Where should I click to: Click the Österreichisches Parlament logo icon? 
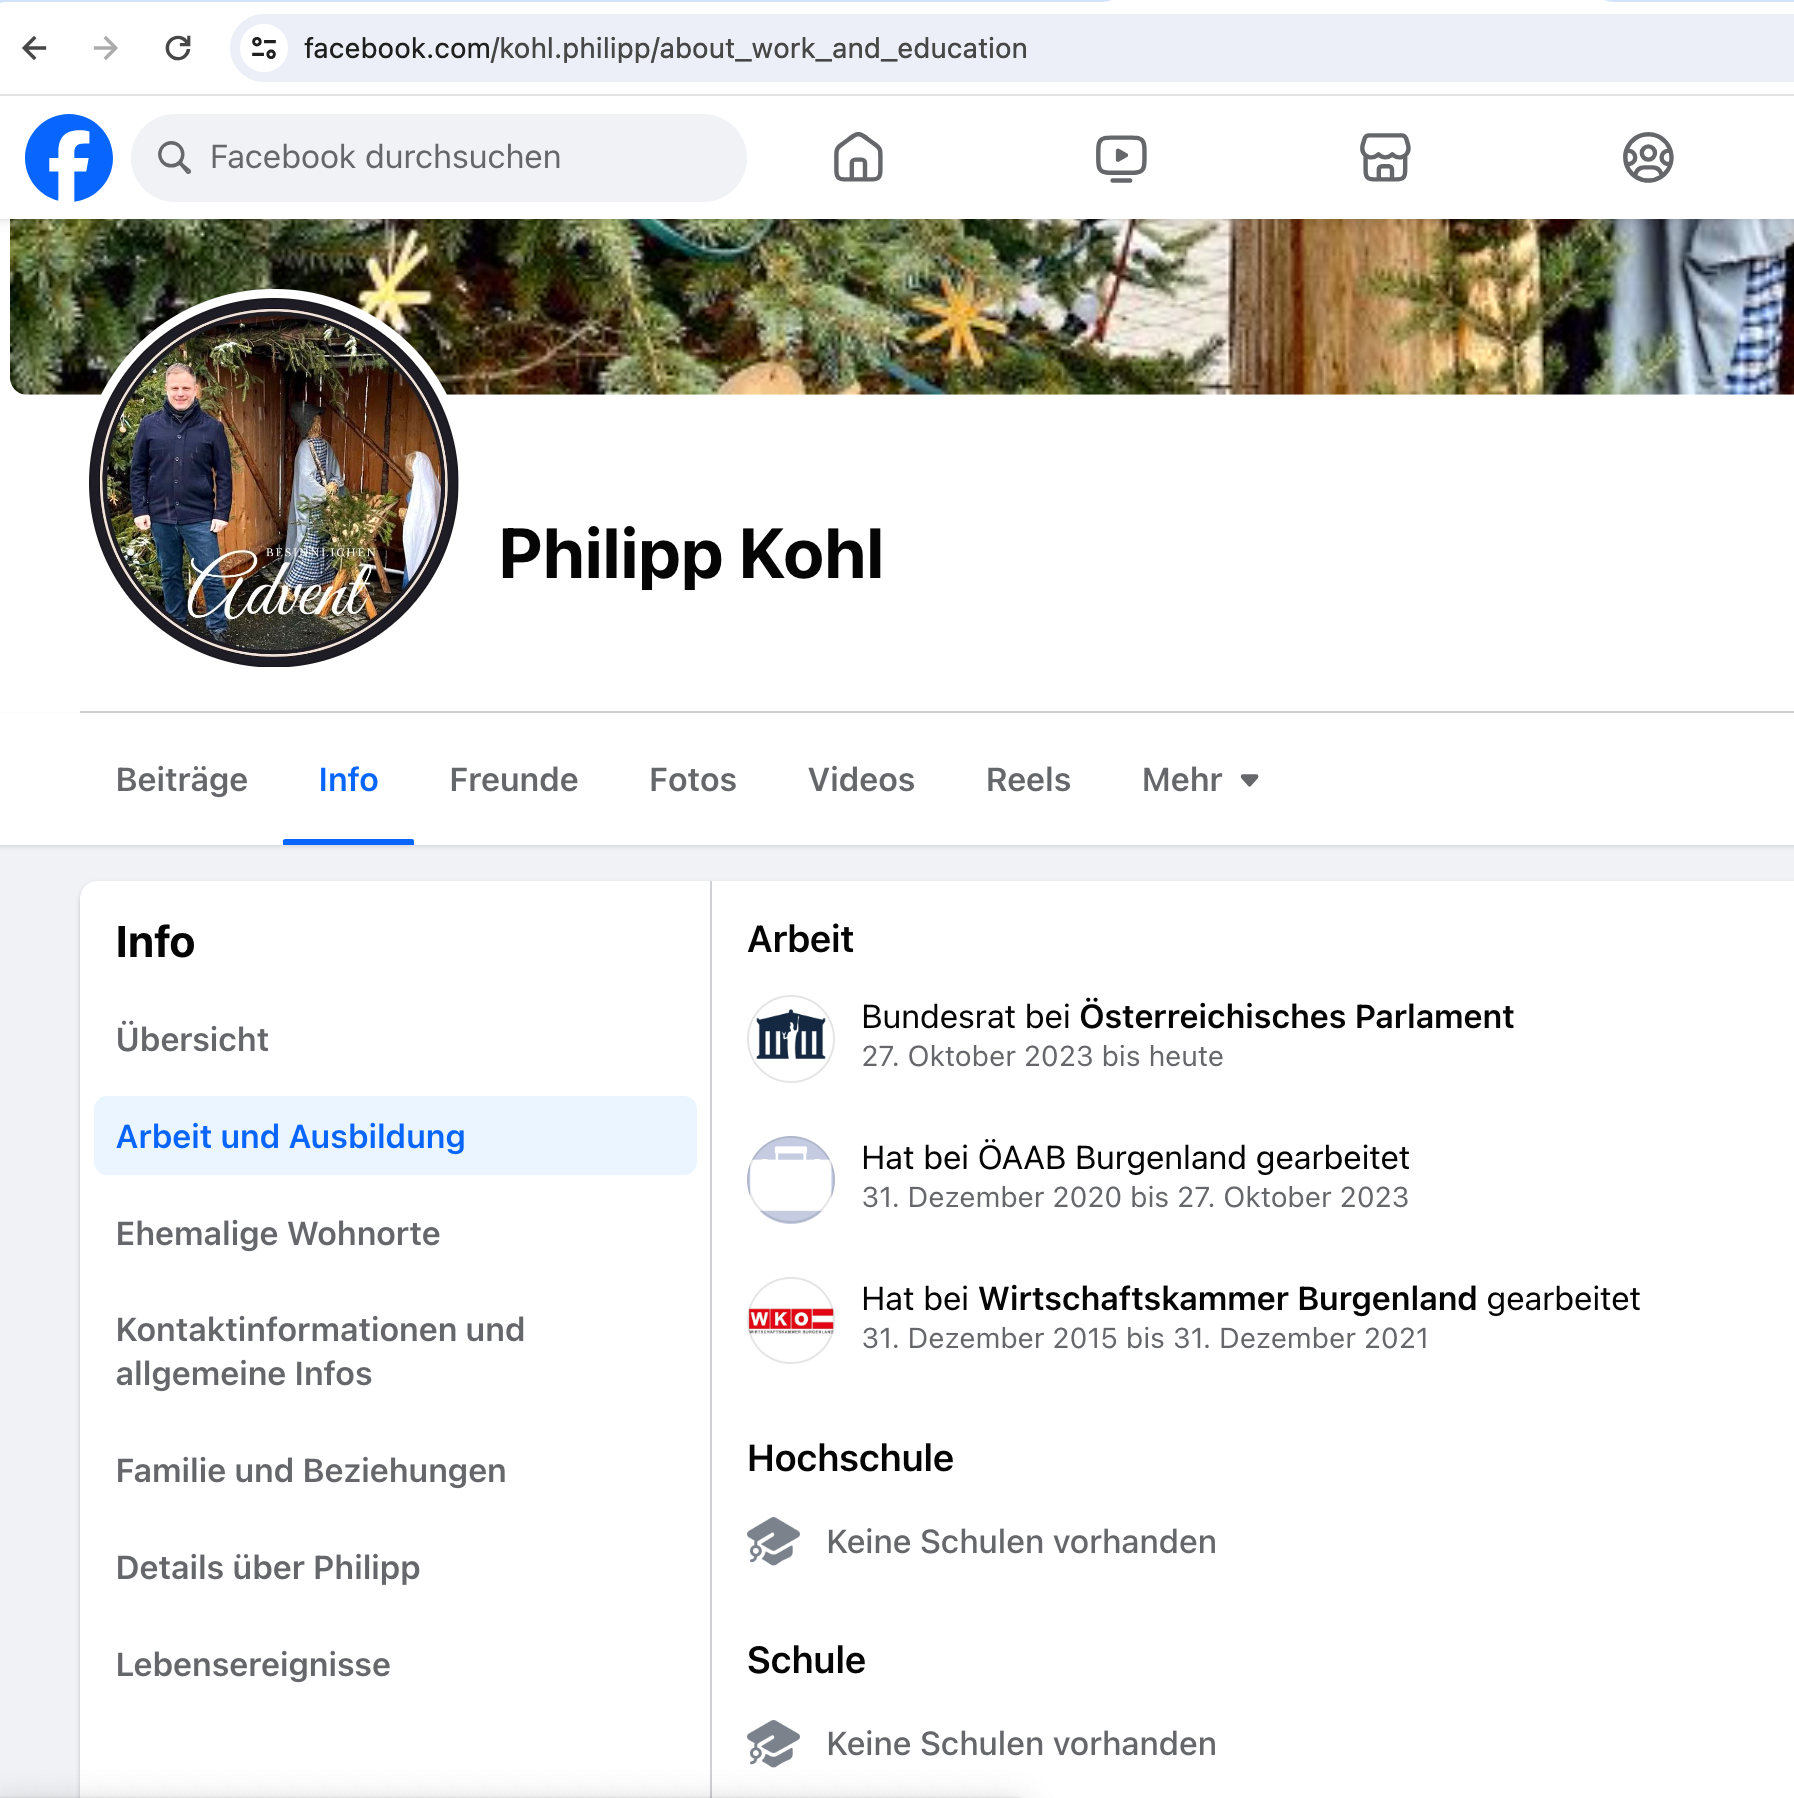(x=791, y=1039)
